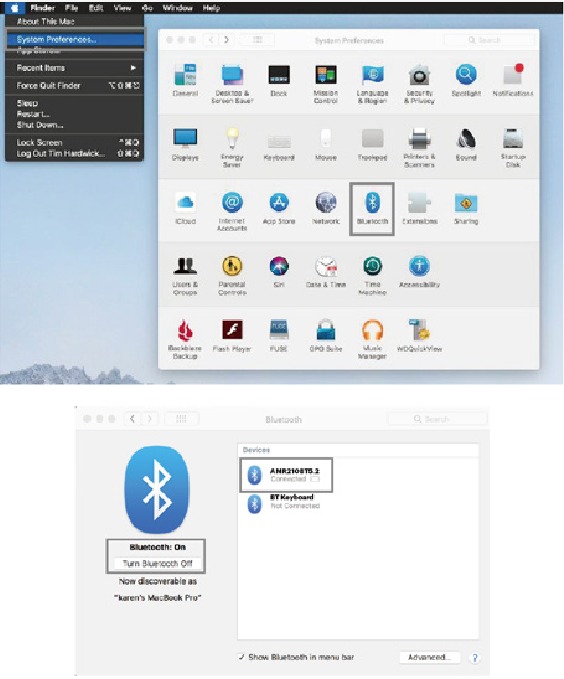Image resolution: width=564 pixels, height=679 pixels.
Task: Open Desktop & Screen Saver pane
Action: tap(232, 84)
